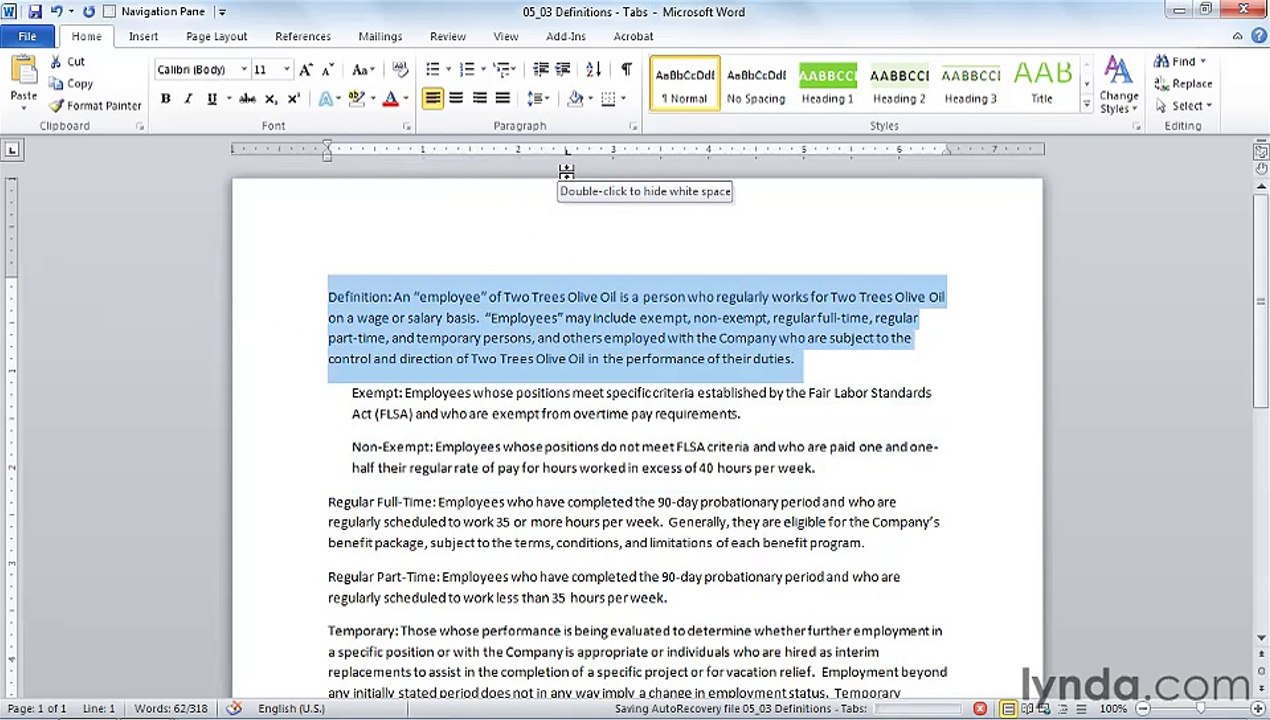This screenshot has width=1270, height=720.
Task: Open Change Case dropdown
Action: tap(362, 70)
